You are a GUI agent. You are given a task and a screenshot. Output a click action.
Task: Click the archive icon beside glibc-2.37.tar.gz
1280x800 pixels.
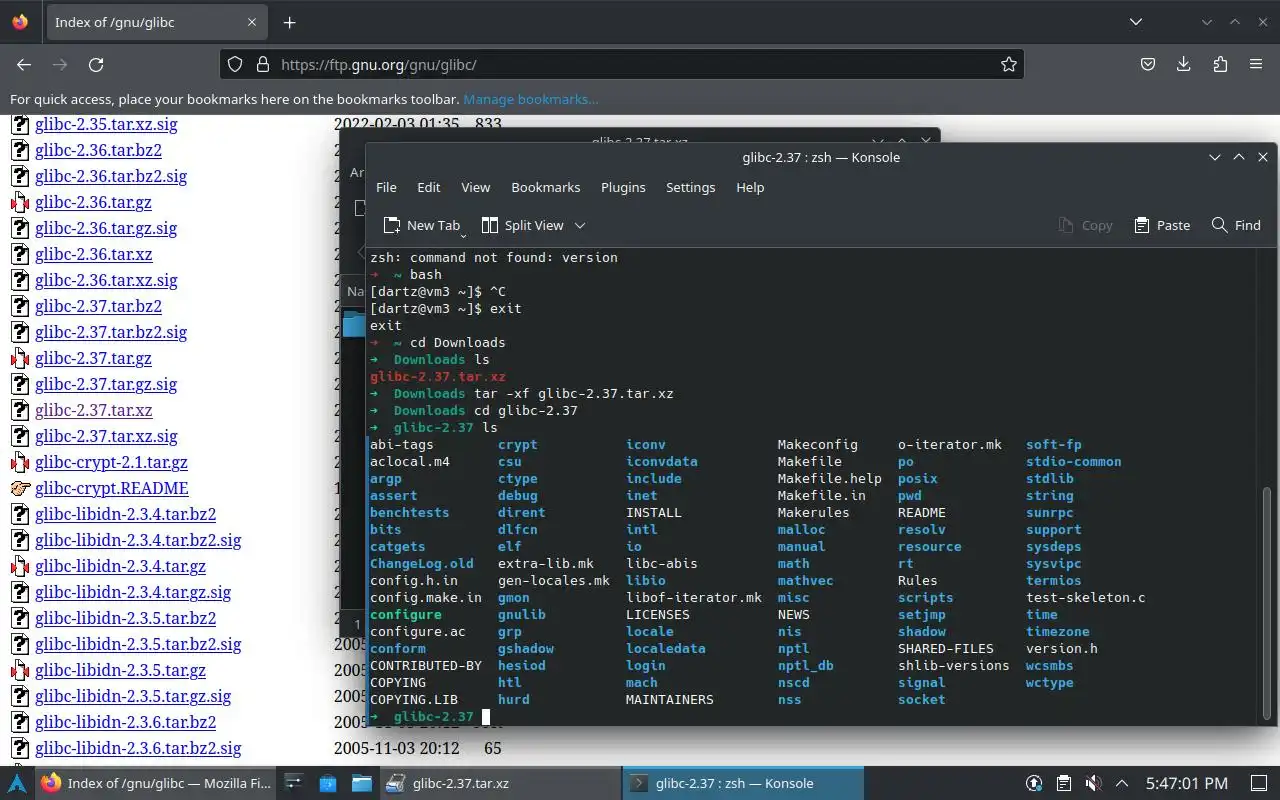[20, 358]
